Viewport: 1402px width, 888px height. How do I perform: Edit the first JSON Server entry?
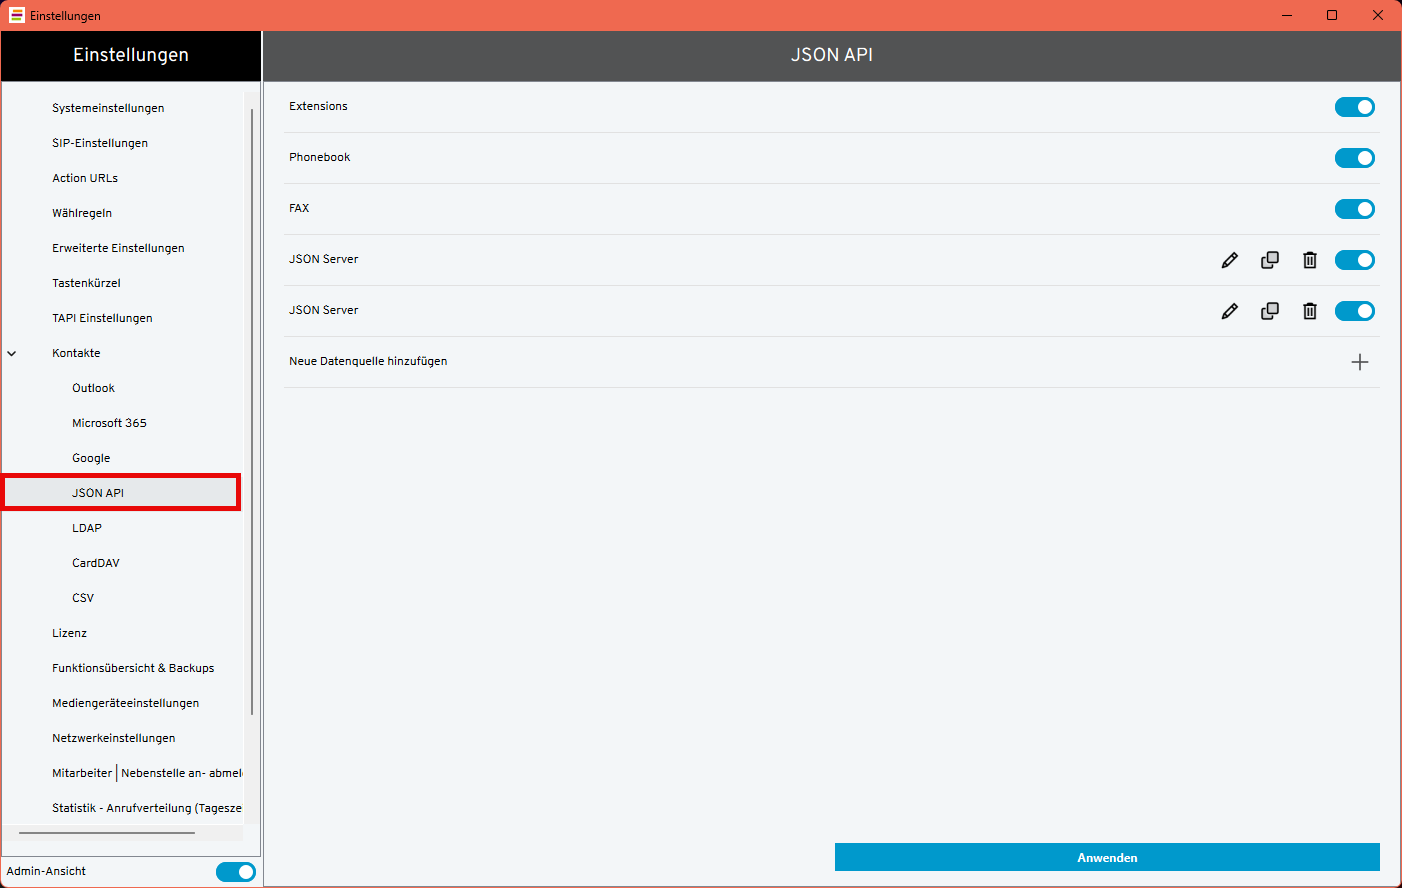coord(1230,260)
